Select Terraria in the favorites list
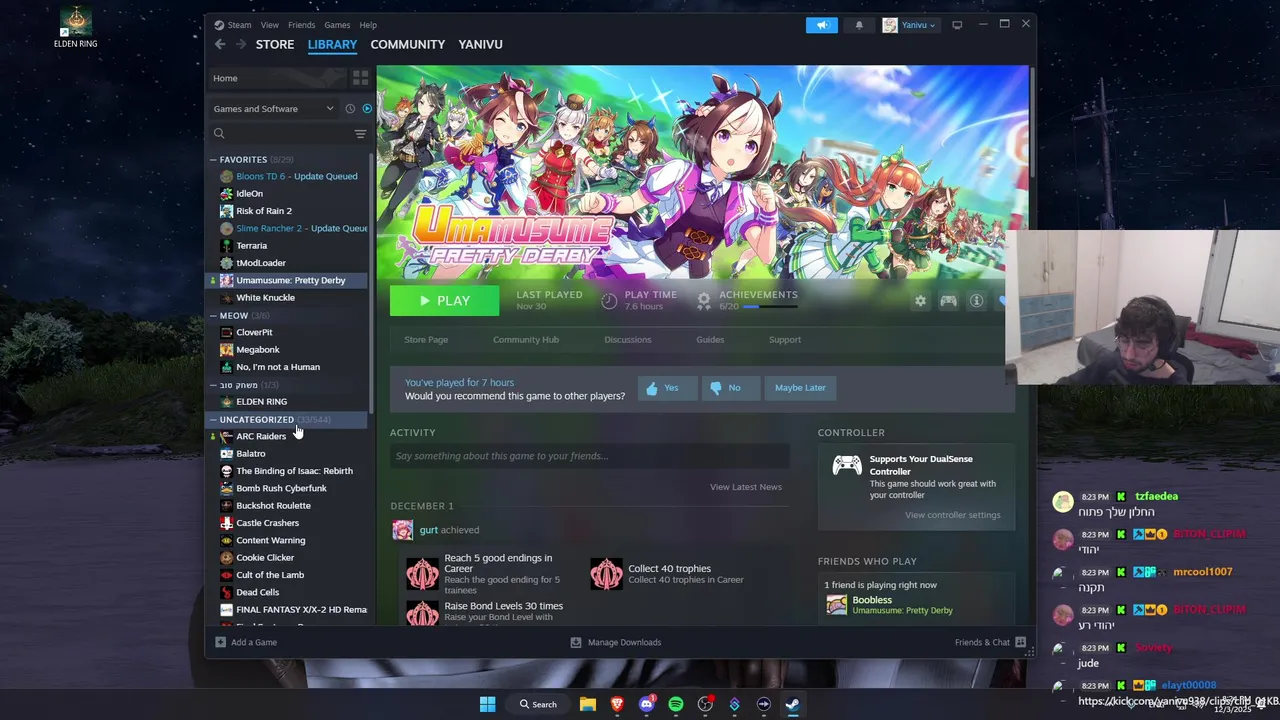 tap(251, 246)
